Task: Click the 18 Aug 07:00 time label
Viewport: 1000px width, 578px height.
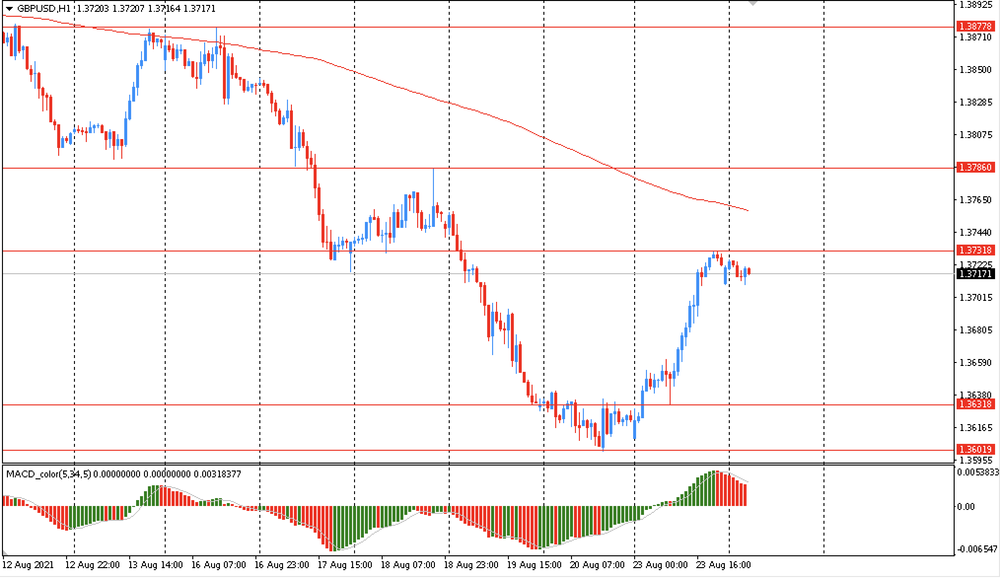Action: [x=408, y=565]
